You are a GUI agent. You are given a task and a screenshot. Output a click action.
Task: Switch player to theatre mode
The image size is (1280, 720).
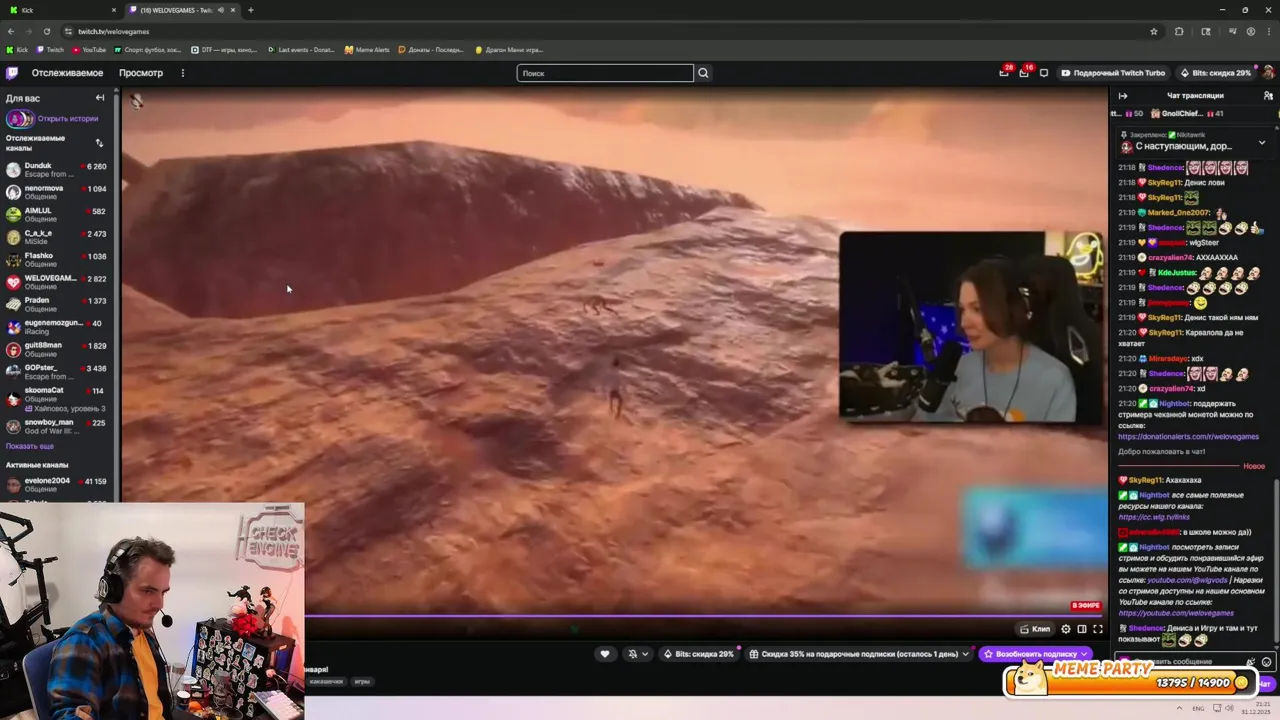click(1082, 629)
